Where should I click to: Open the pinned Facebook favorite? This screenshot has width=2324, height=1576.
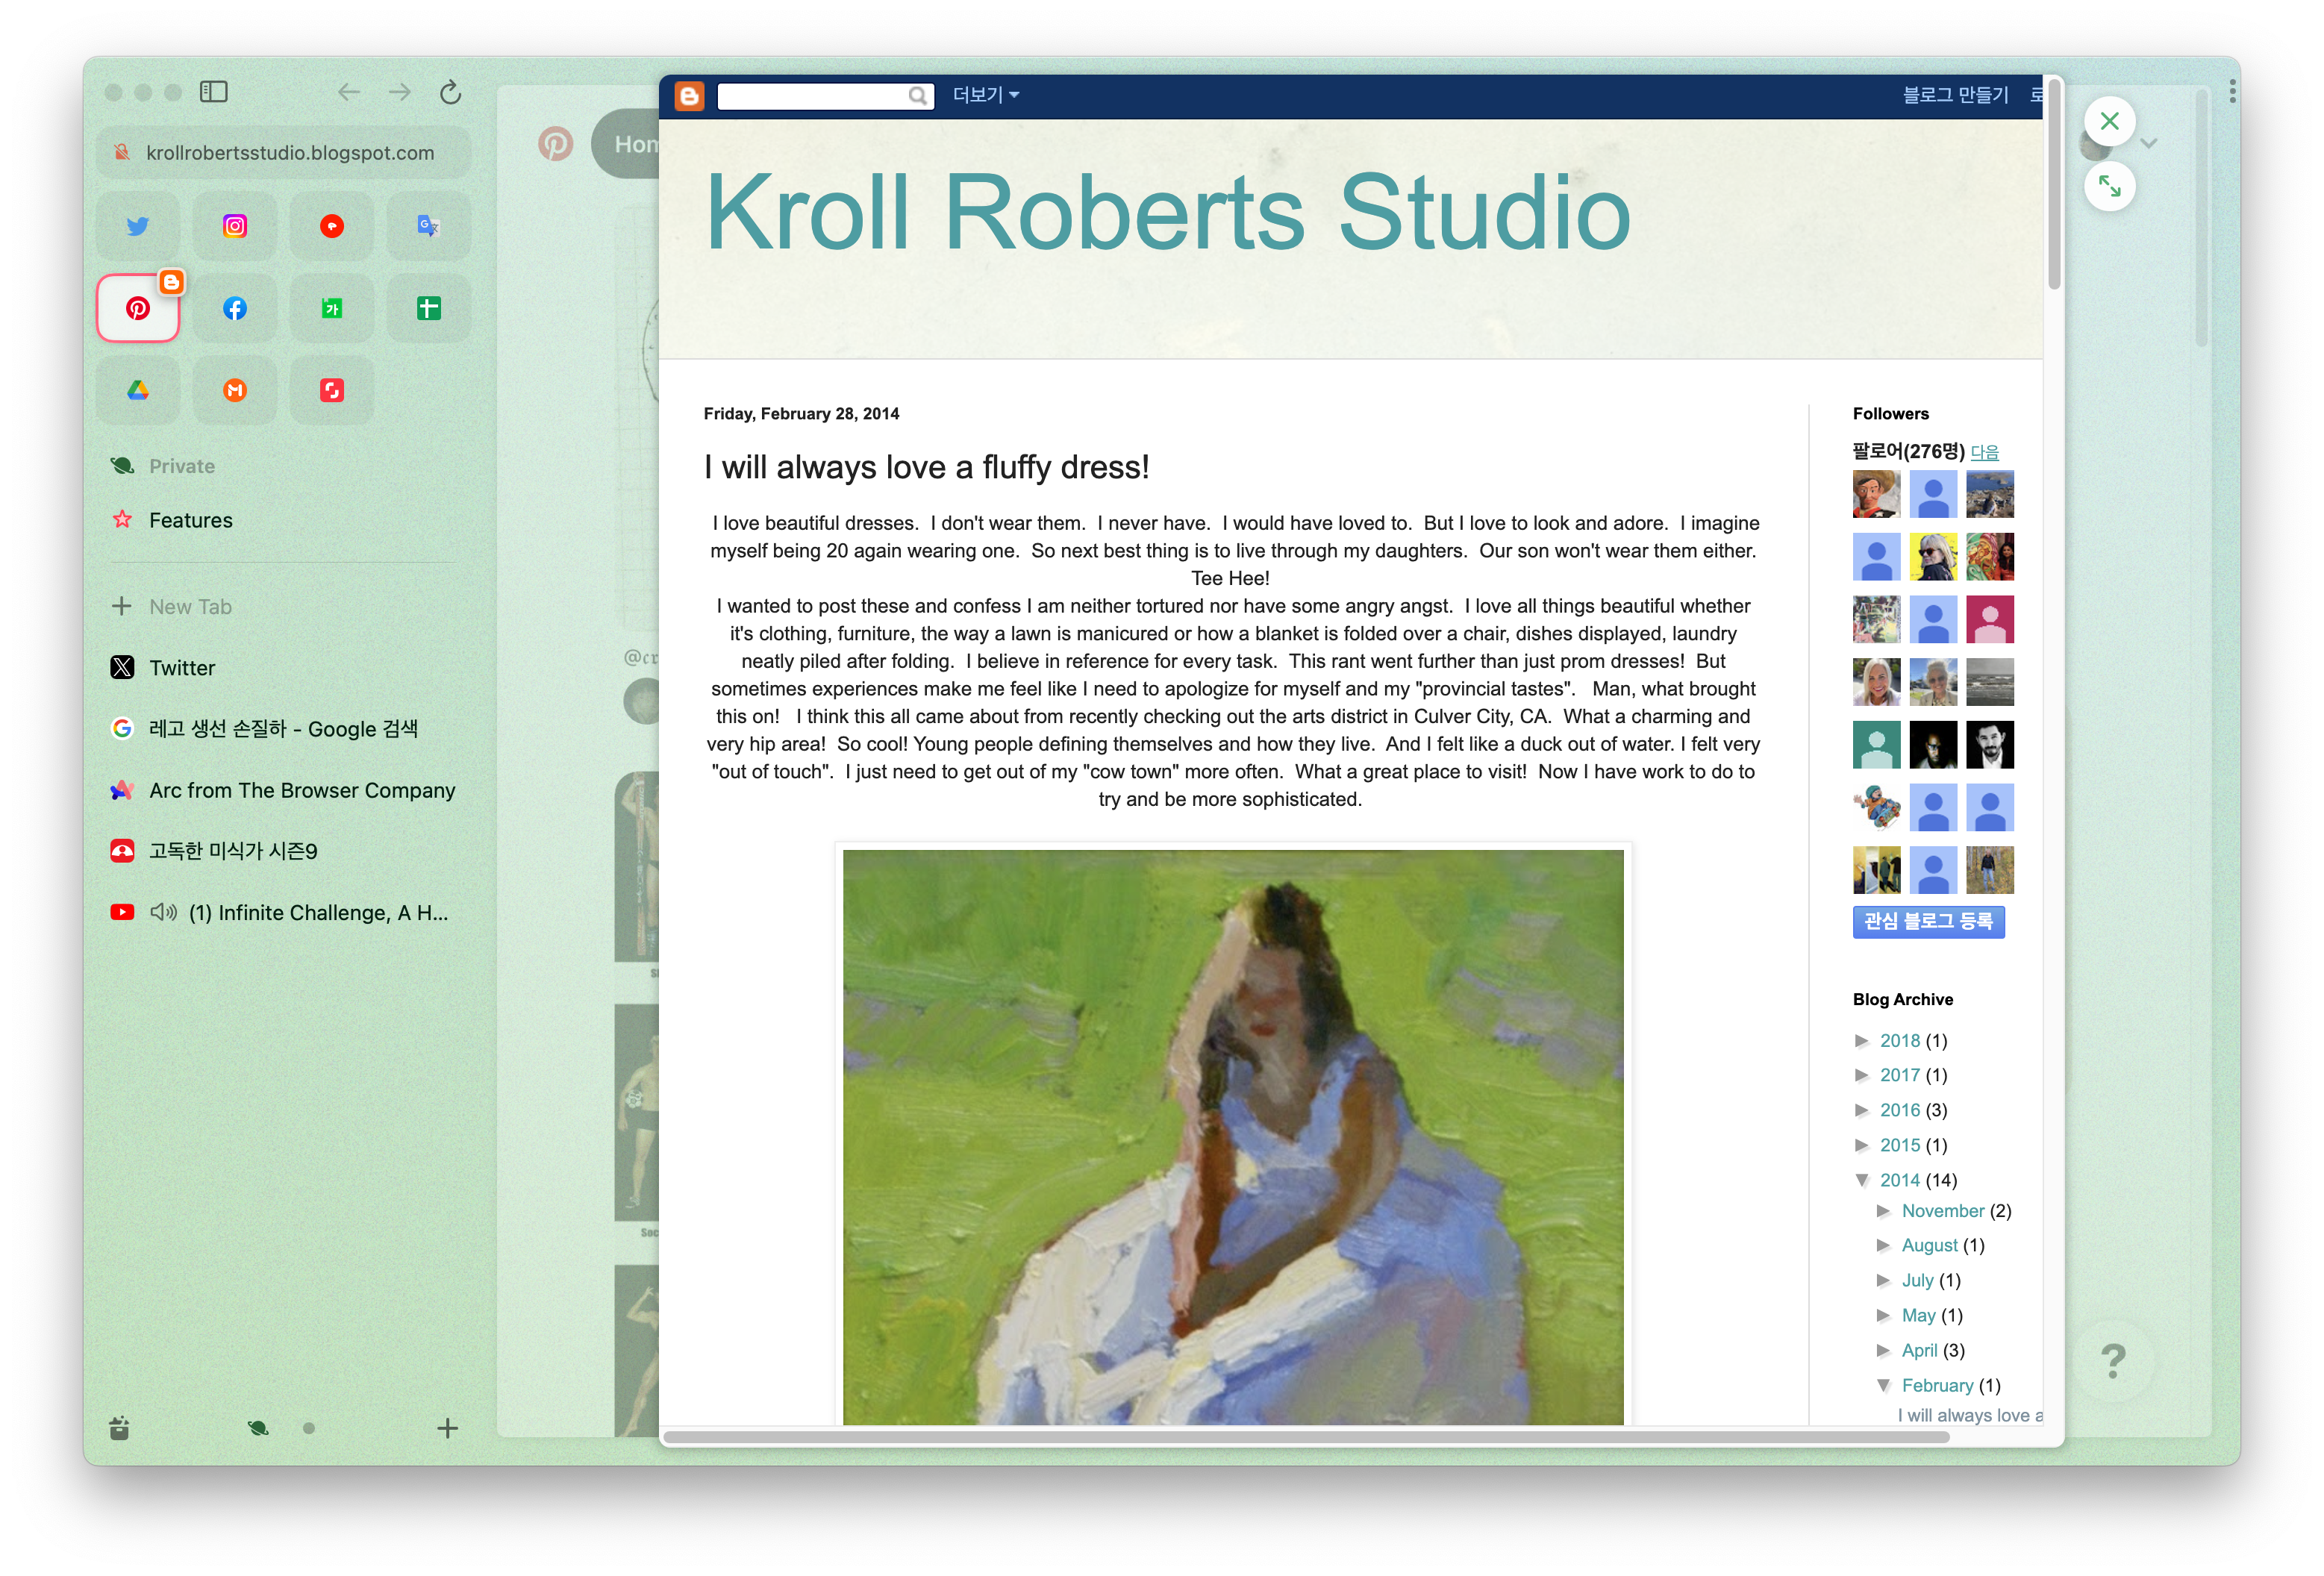tap(234, 308)
